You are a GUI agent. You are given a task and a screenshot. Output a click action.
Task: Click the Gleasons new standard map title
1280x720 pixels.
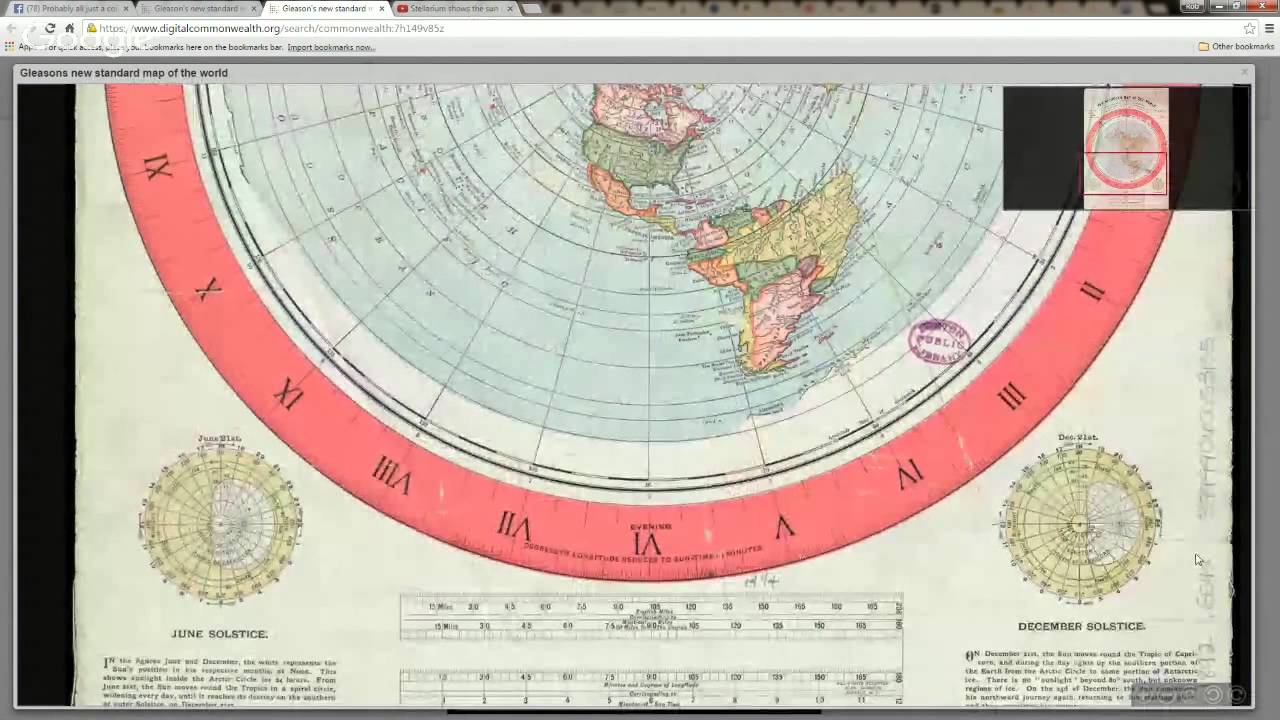124,73
